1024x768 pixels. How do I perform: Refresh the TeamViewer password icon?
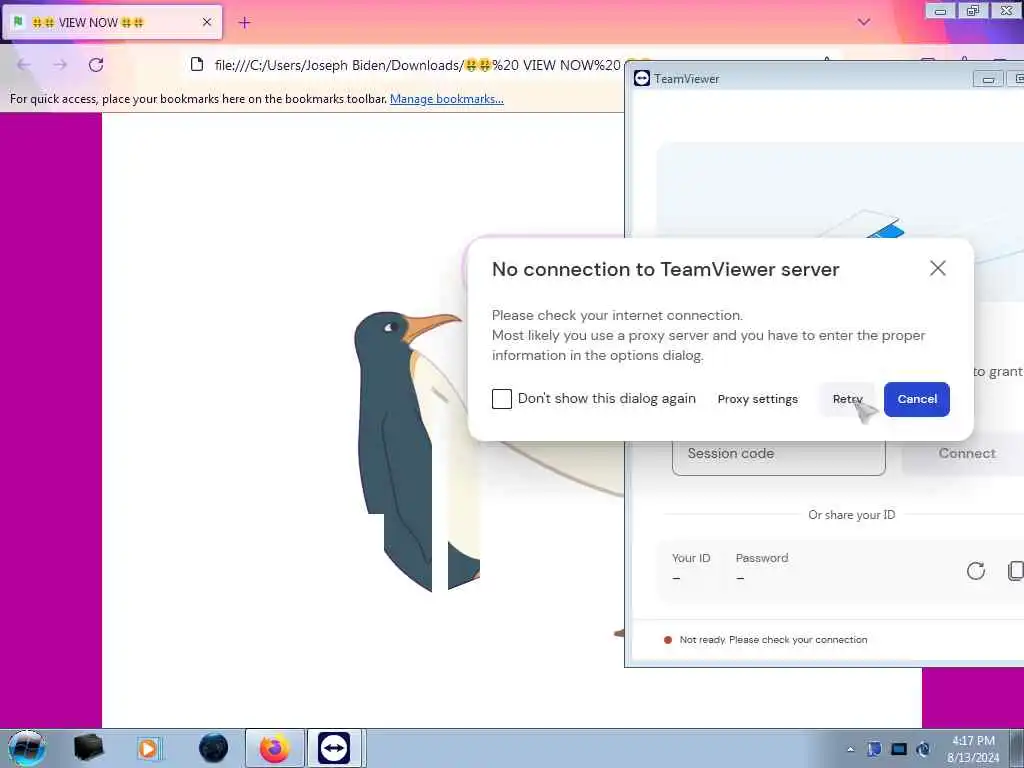[976, 570]
